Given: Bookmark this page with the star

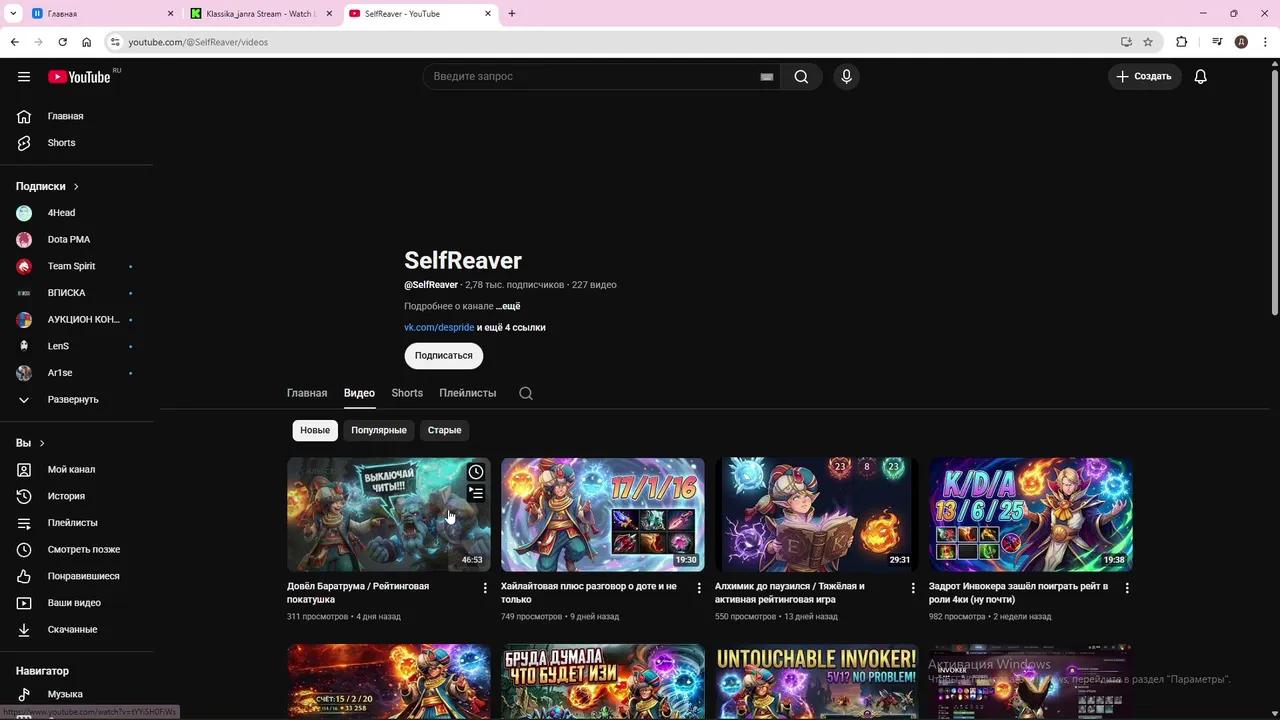Looking at the screenshot, I should click(x=1148, y=42).
